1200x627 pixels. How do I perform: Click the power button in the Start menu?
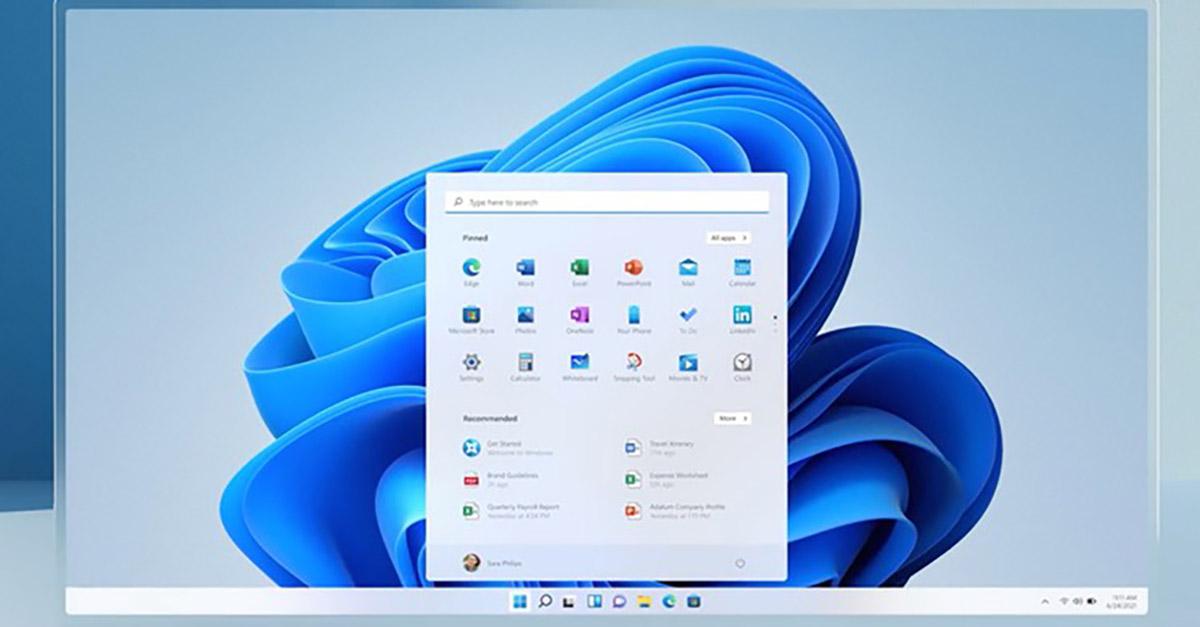(x=740, y=563)
